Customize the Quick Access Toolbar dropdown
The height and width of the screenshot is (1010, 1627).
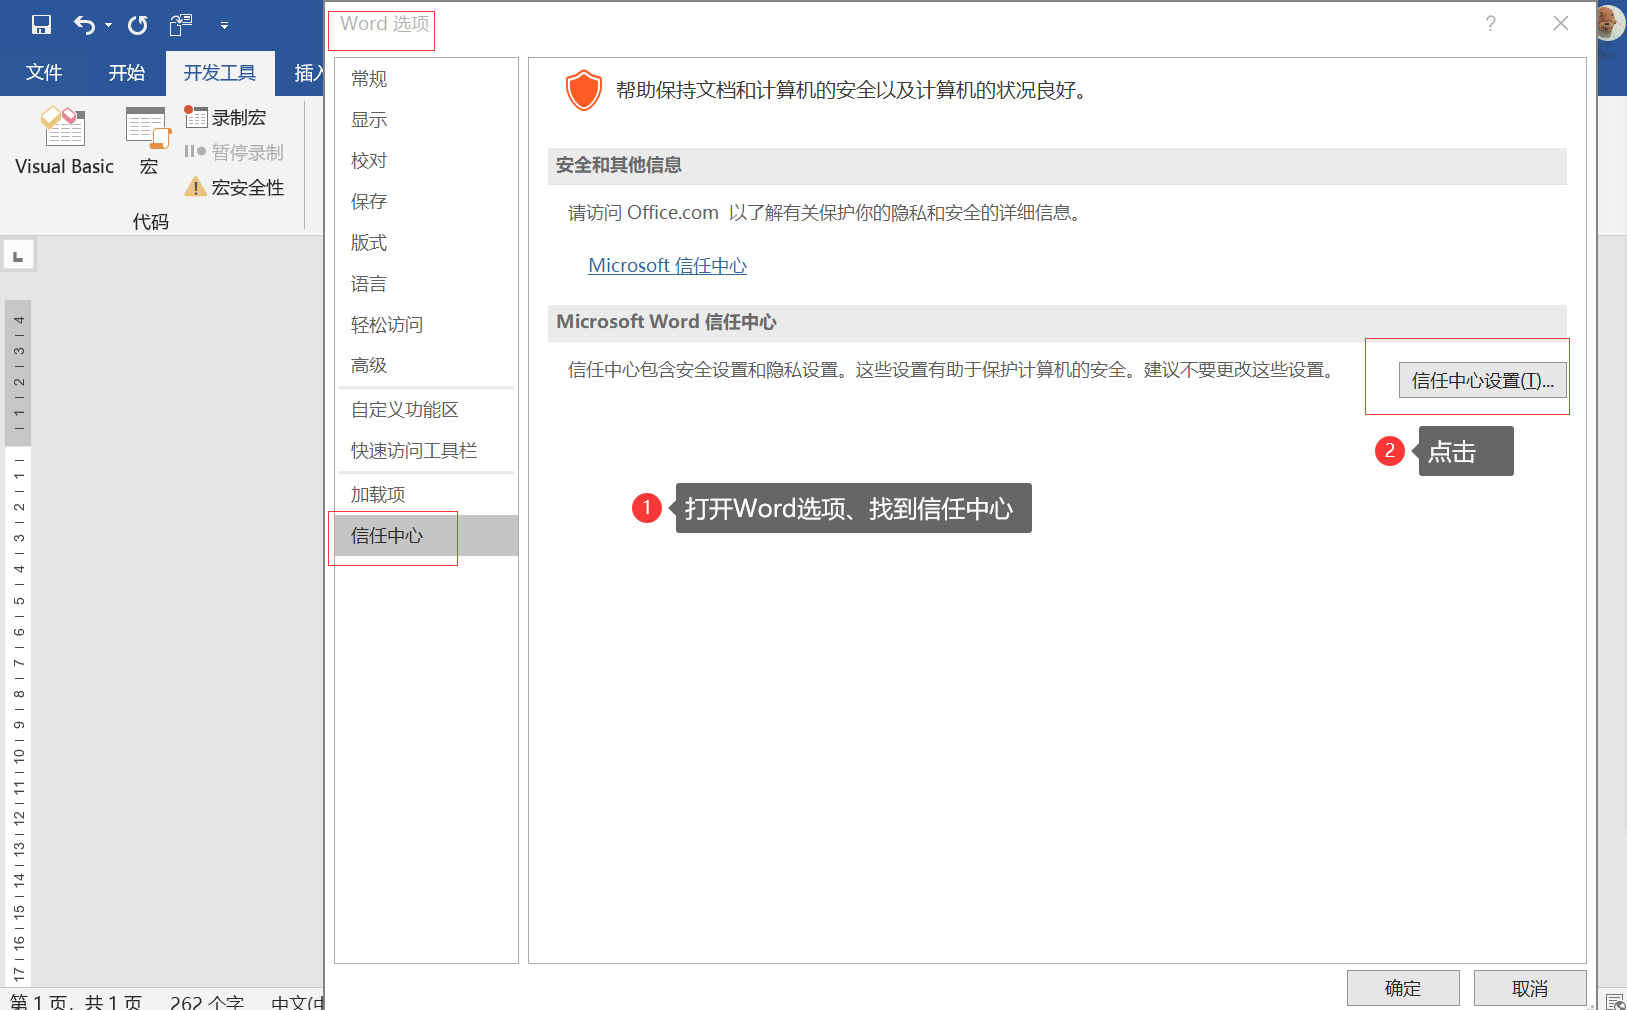tap(224, 25)
